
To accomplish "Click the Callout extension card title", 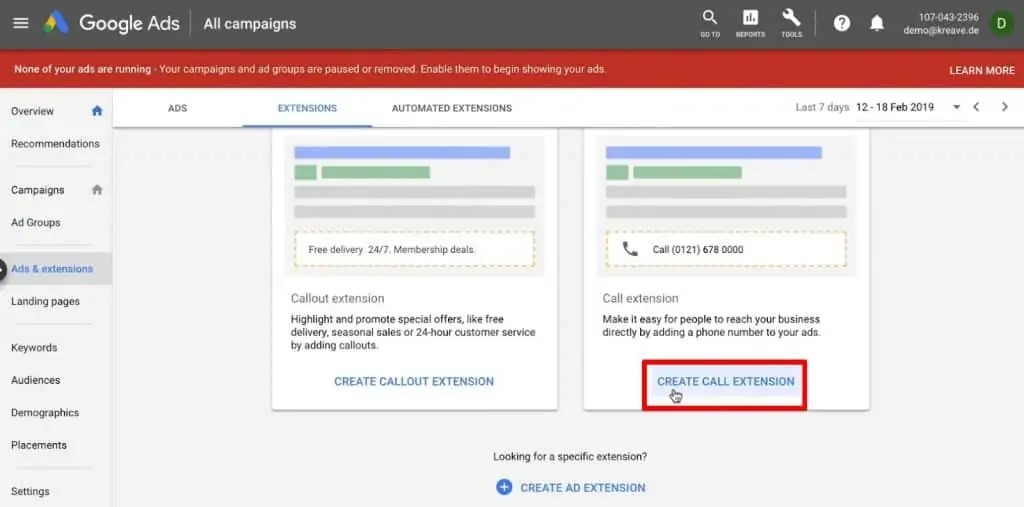I will tap(338, 299).
